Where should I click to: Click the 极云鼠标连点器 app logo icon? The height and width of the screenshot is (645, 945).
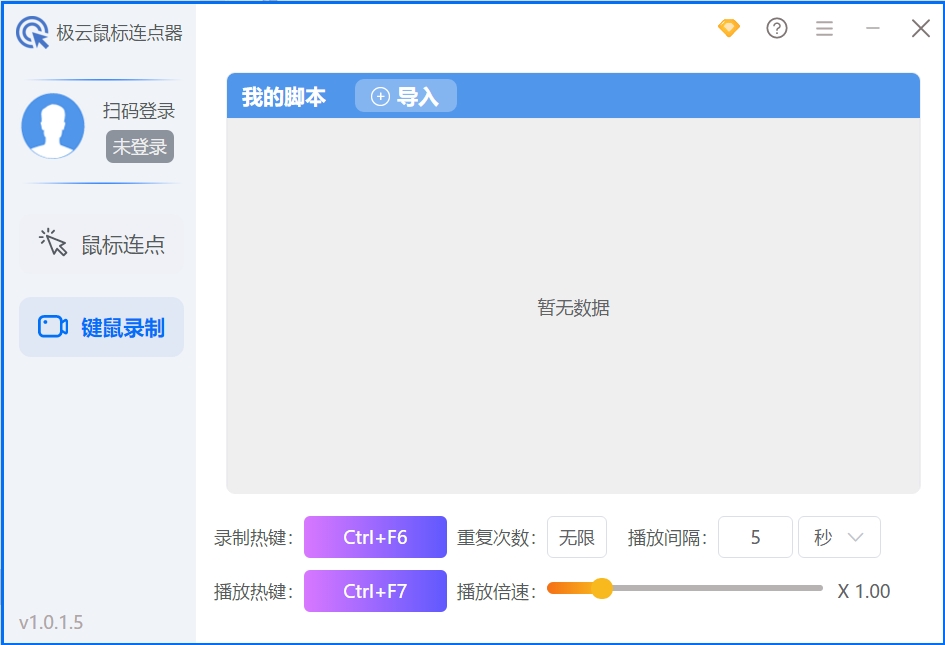click(x=33, y=32)
